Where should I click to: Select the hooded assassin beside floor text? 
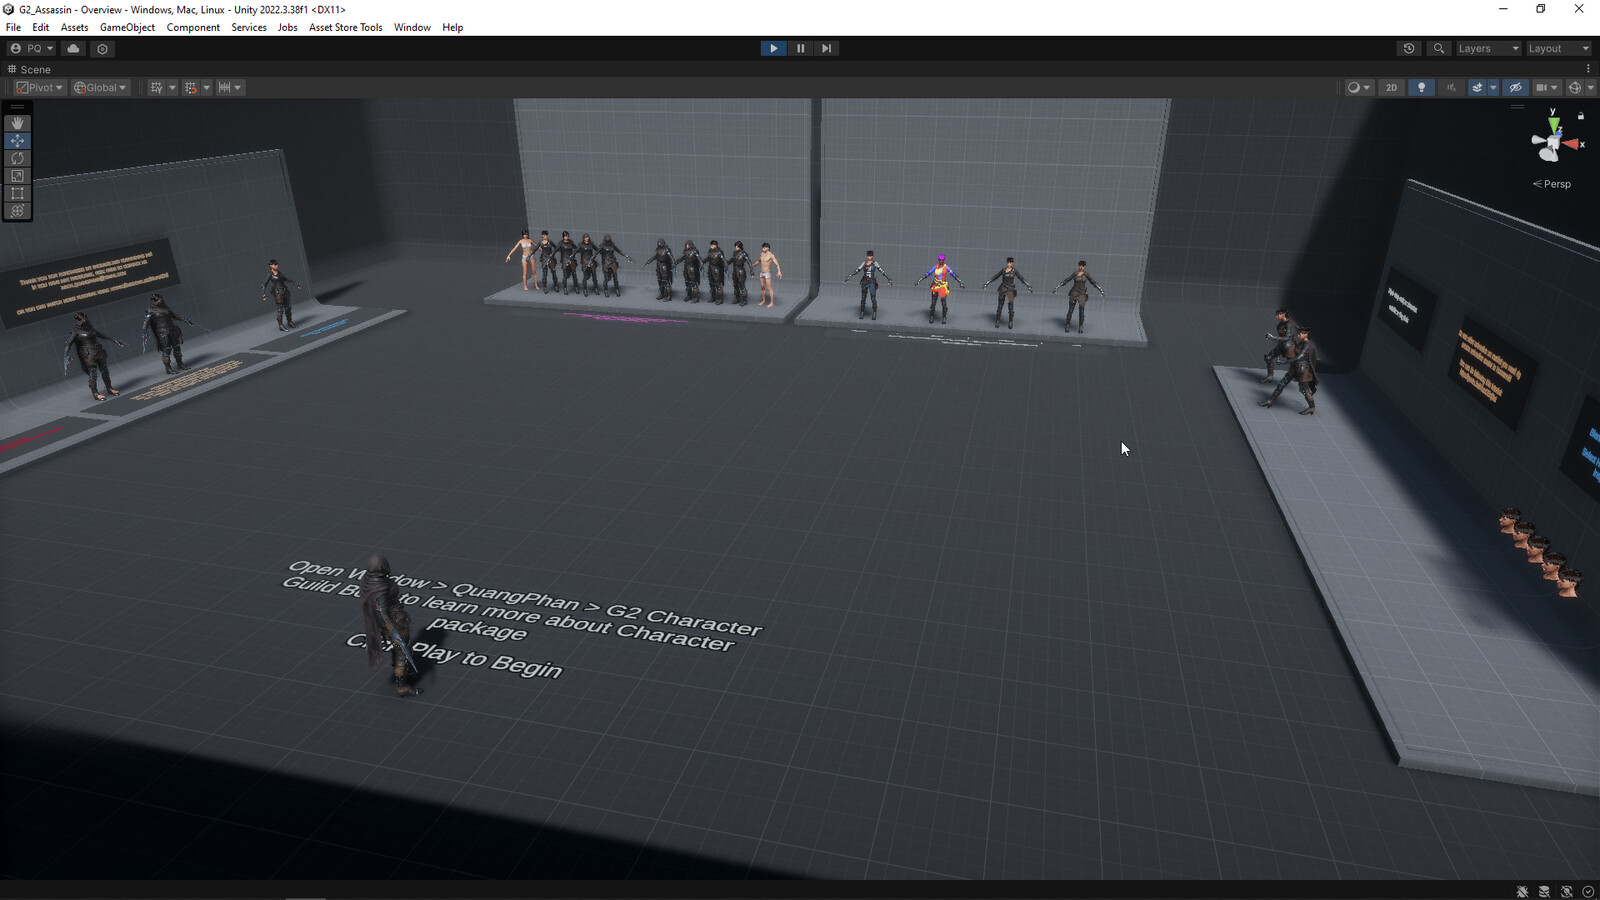[388, 625]
